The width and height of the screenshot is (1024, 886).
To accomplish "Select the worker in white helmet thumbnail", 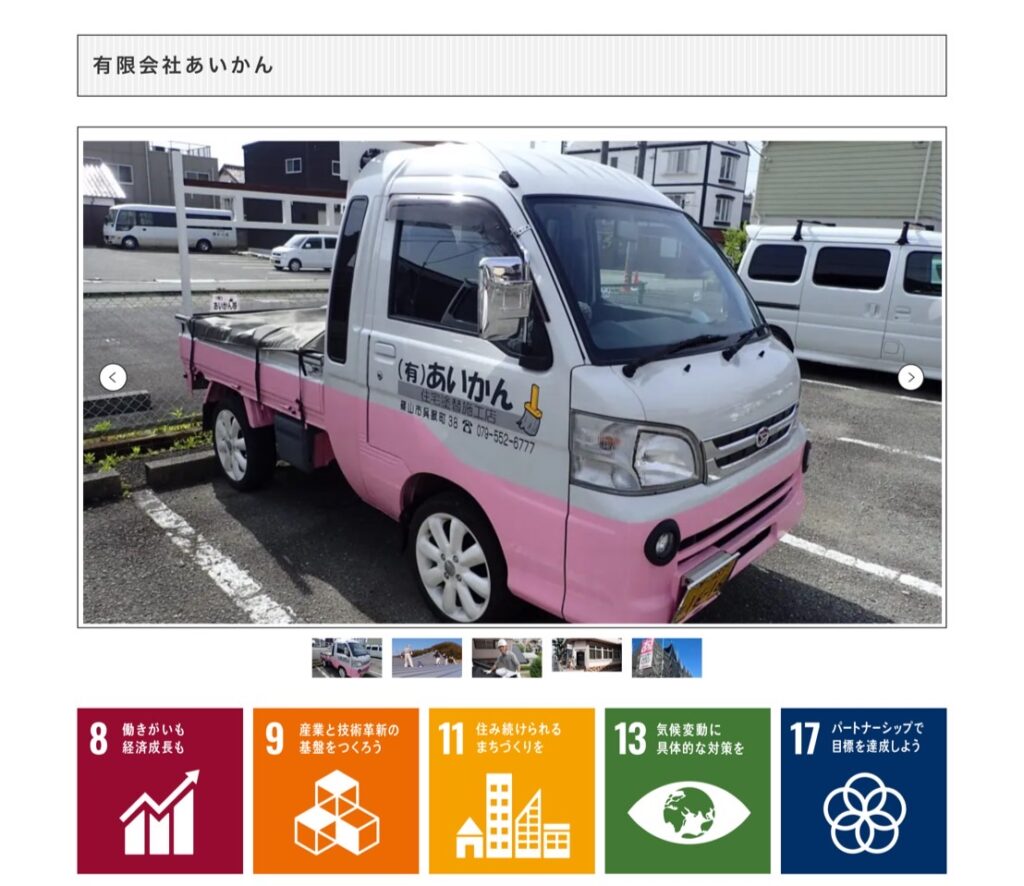I will tap(507, 657).
